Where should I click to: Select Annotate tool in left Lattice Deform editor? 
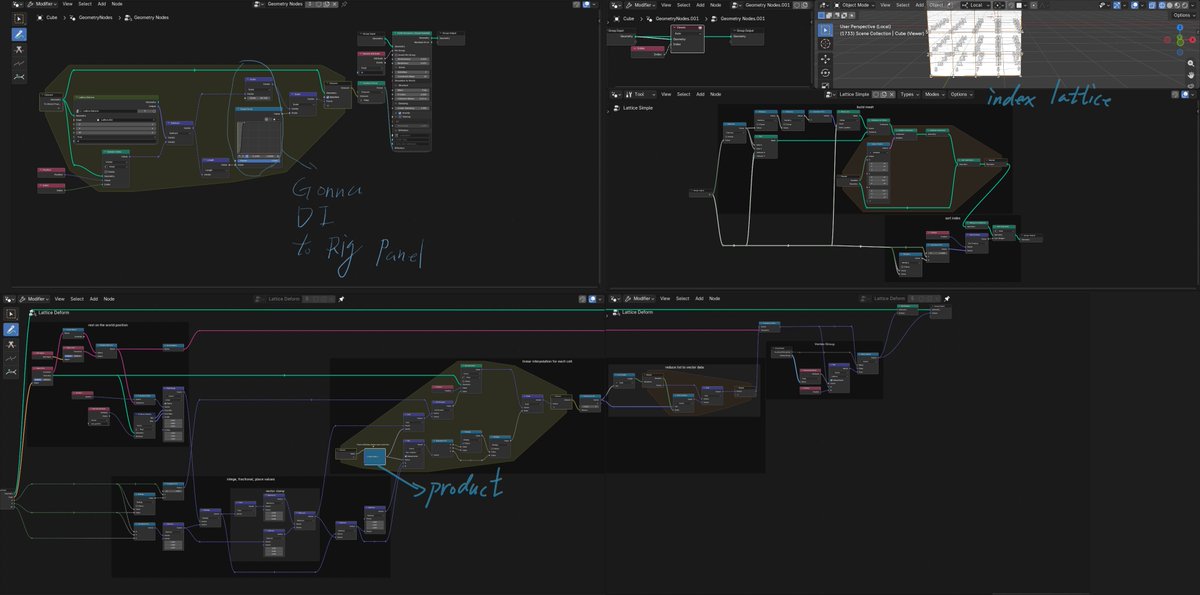tap(11, 329)
